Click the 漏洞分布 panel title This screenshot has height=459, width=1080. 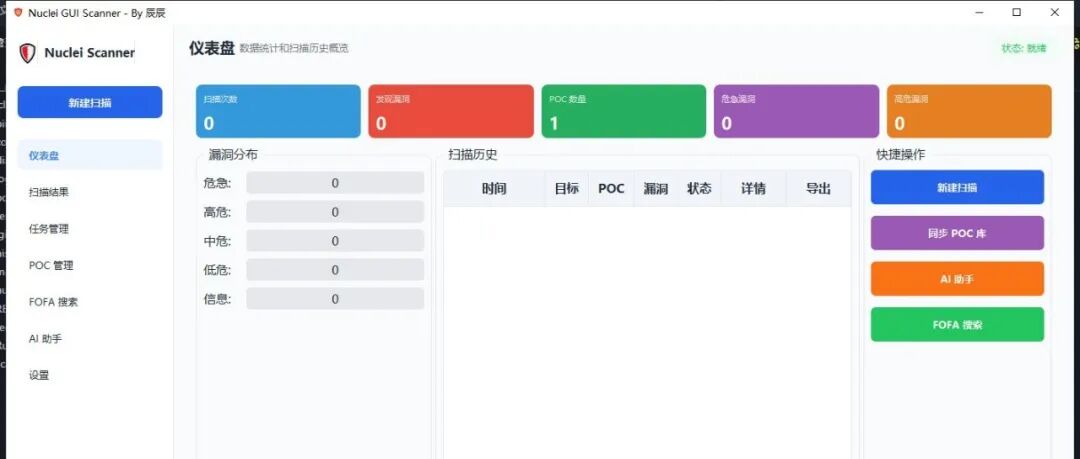click(233, 155)
